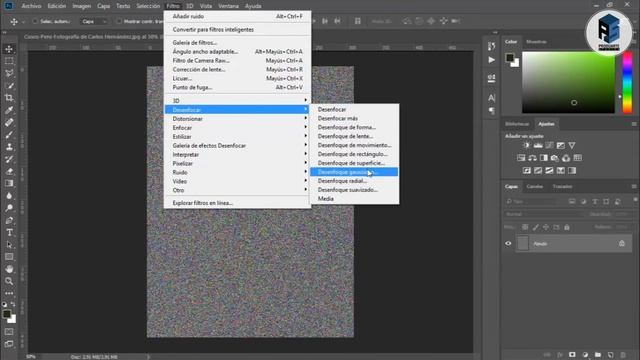Click the layer search field in Capas
Viewport: 640px width, 360px height.
(535, 201)
